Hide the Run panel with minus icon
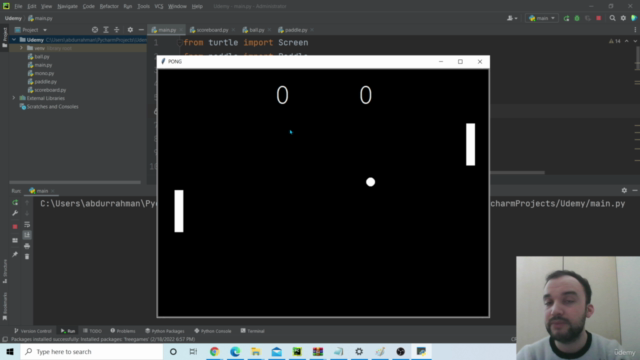 635,191
